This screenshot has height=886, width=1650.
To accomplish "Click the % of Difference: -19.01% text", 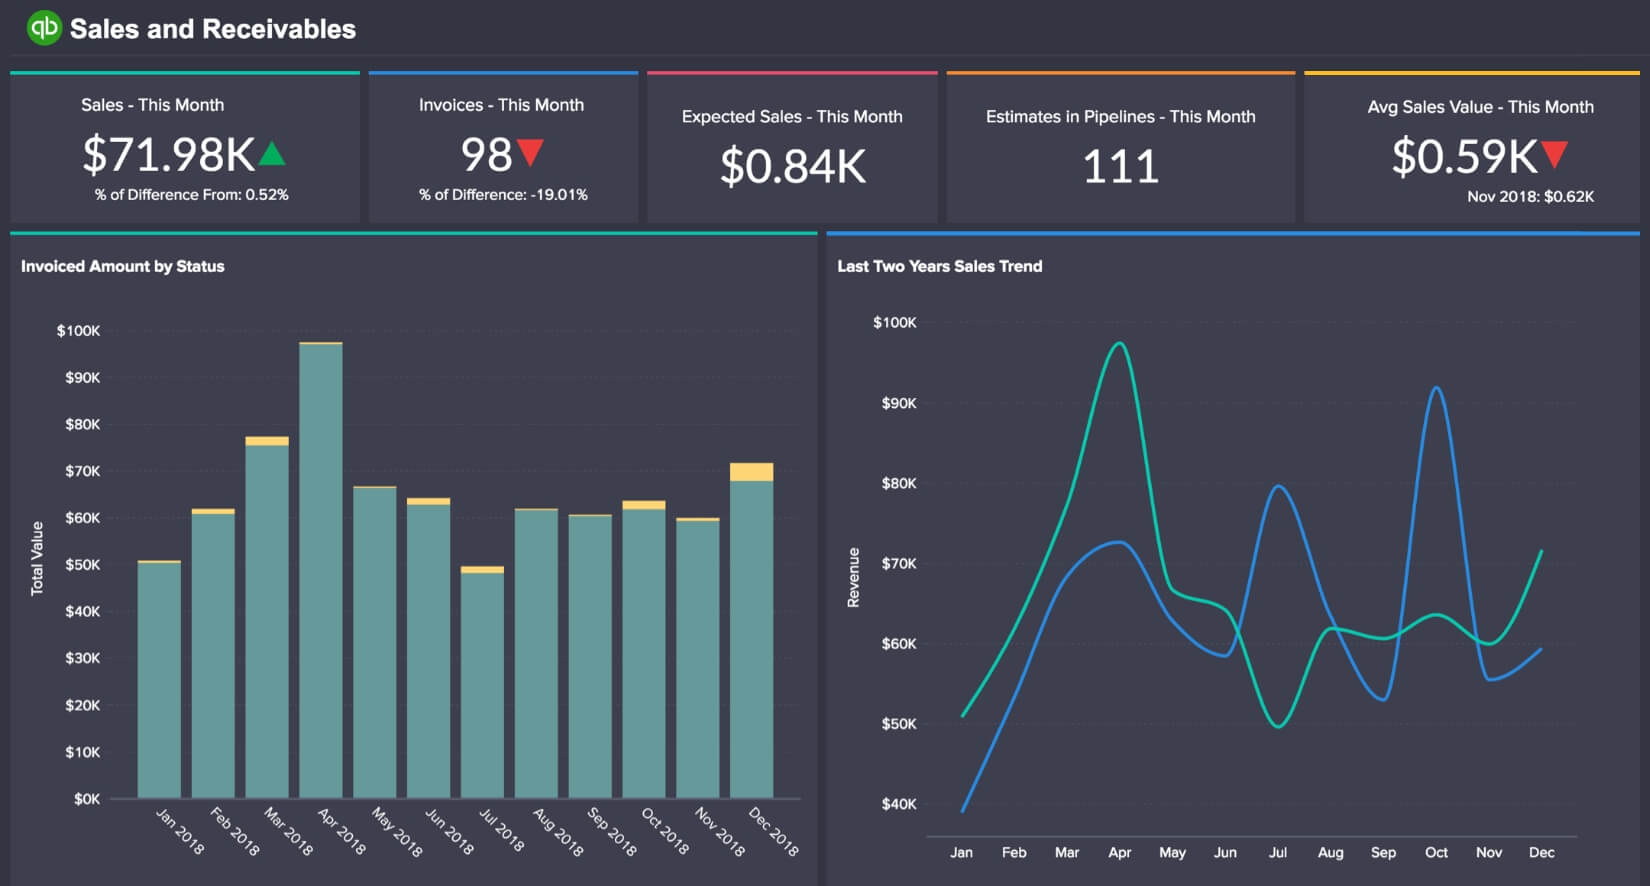I will pos(503,194).
